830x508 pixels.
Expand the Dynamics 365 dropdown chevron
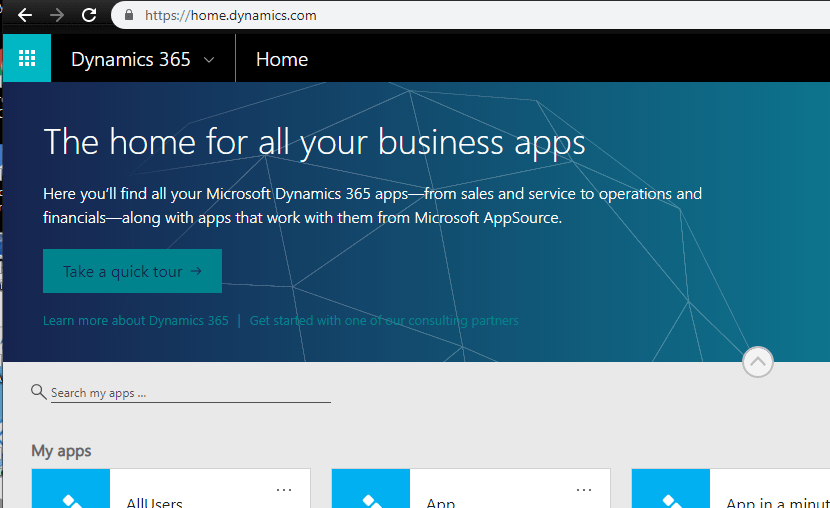click(x=209, y=60)
